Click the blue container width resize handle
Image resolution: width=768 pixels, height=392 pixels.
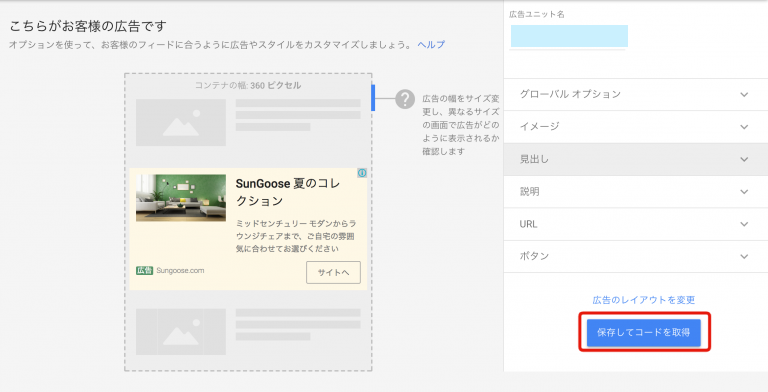373,98
